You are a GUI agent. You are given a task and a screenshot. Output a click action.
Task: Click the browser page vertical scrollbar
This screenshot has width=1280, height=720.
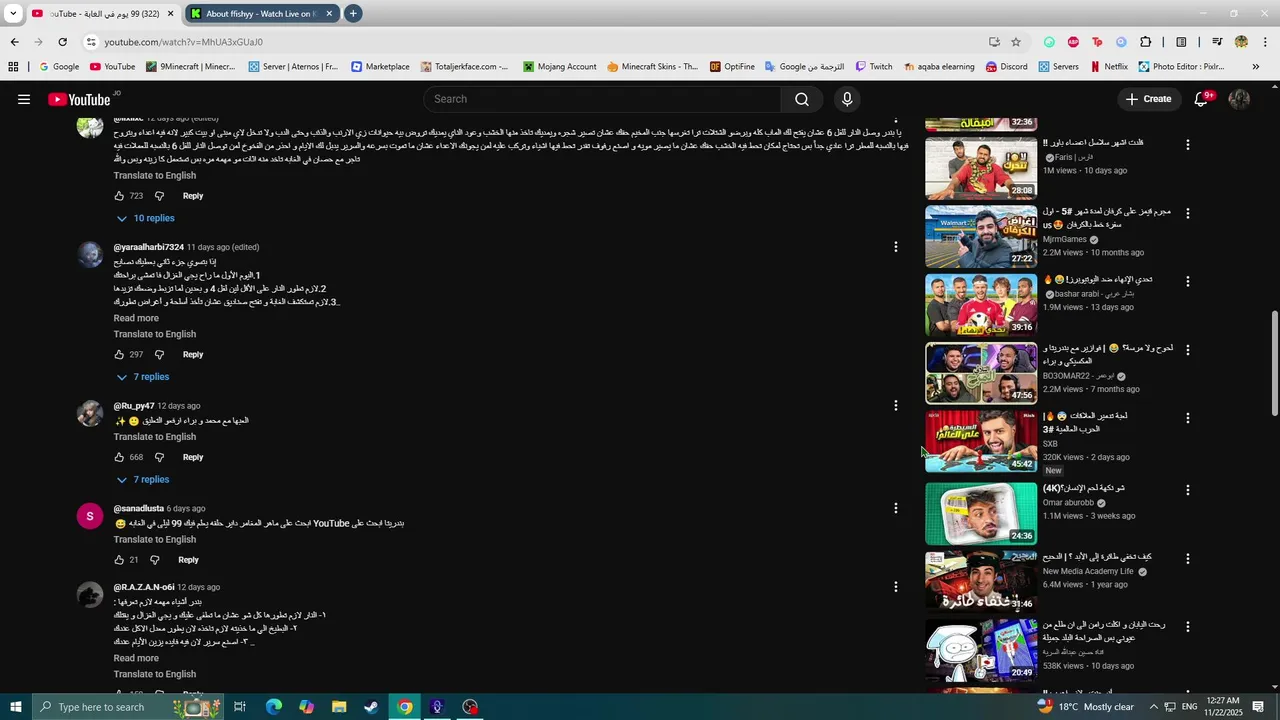pos(1274,363)
